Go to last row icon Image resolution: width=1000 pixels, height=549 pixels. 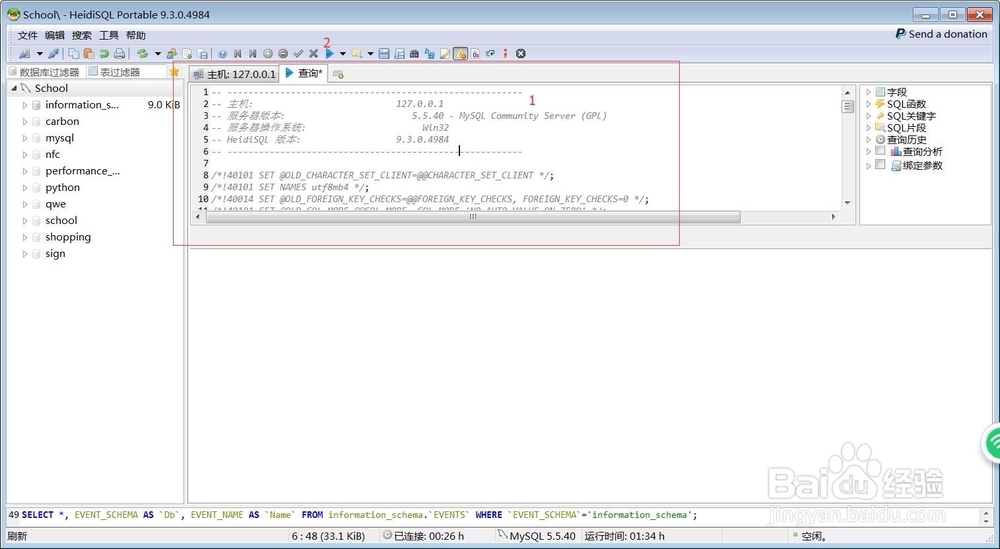253,54
